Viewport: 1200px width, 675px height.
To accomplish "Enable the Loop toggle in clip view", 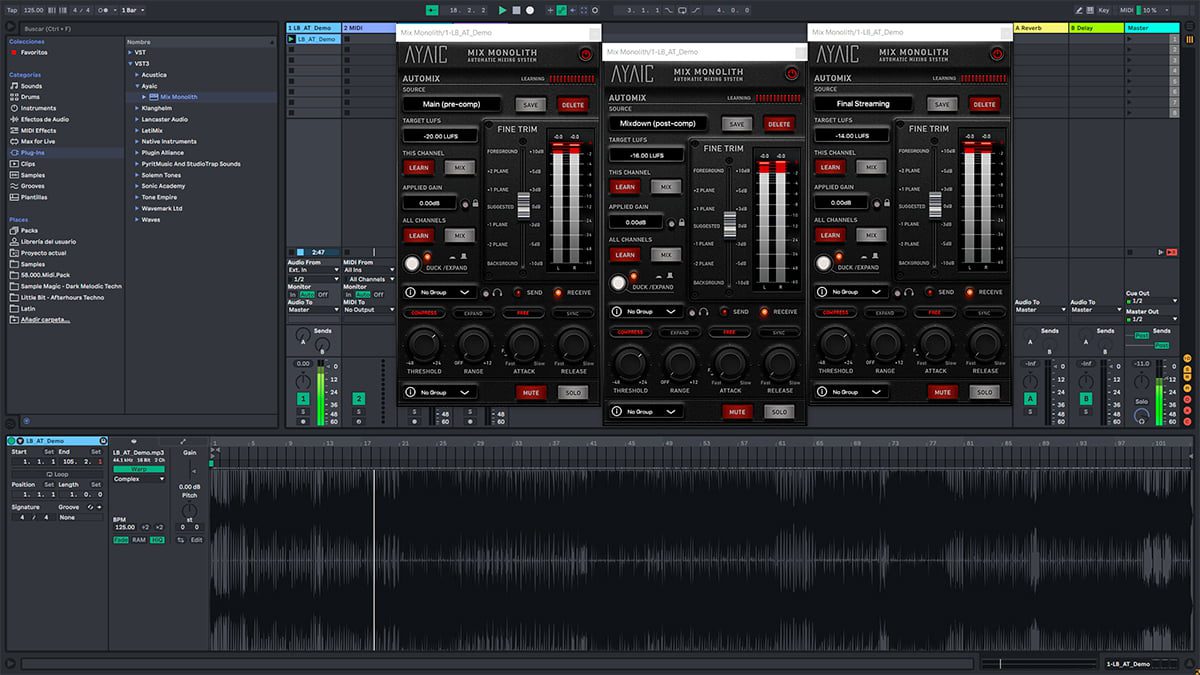I will 57,474.
